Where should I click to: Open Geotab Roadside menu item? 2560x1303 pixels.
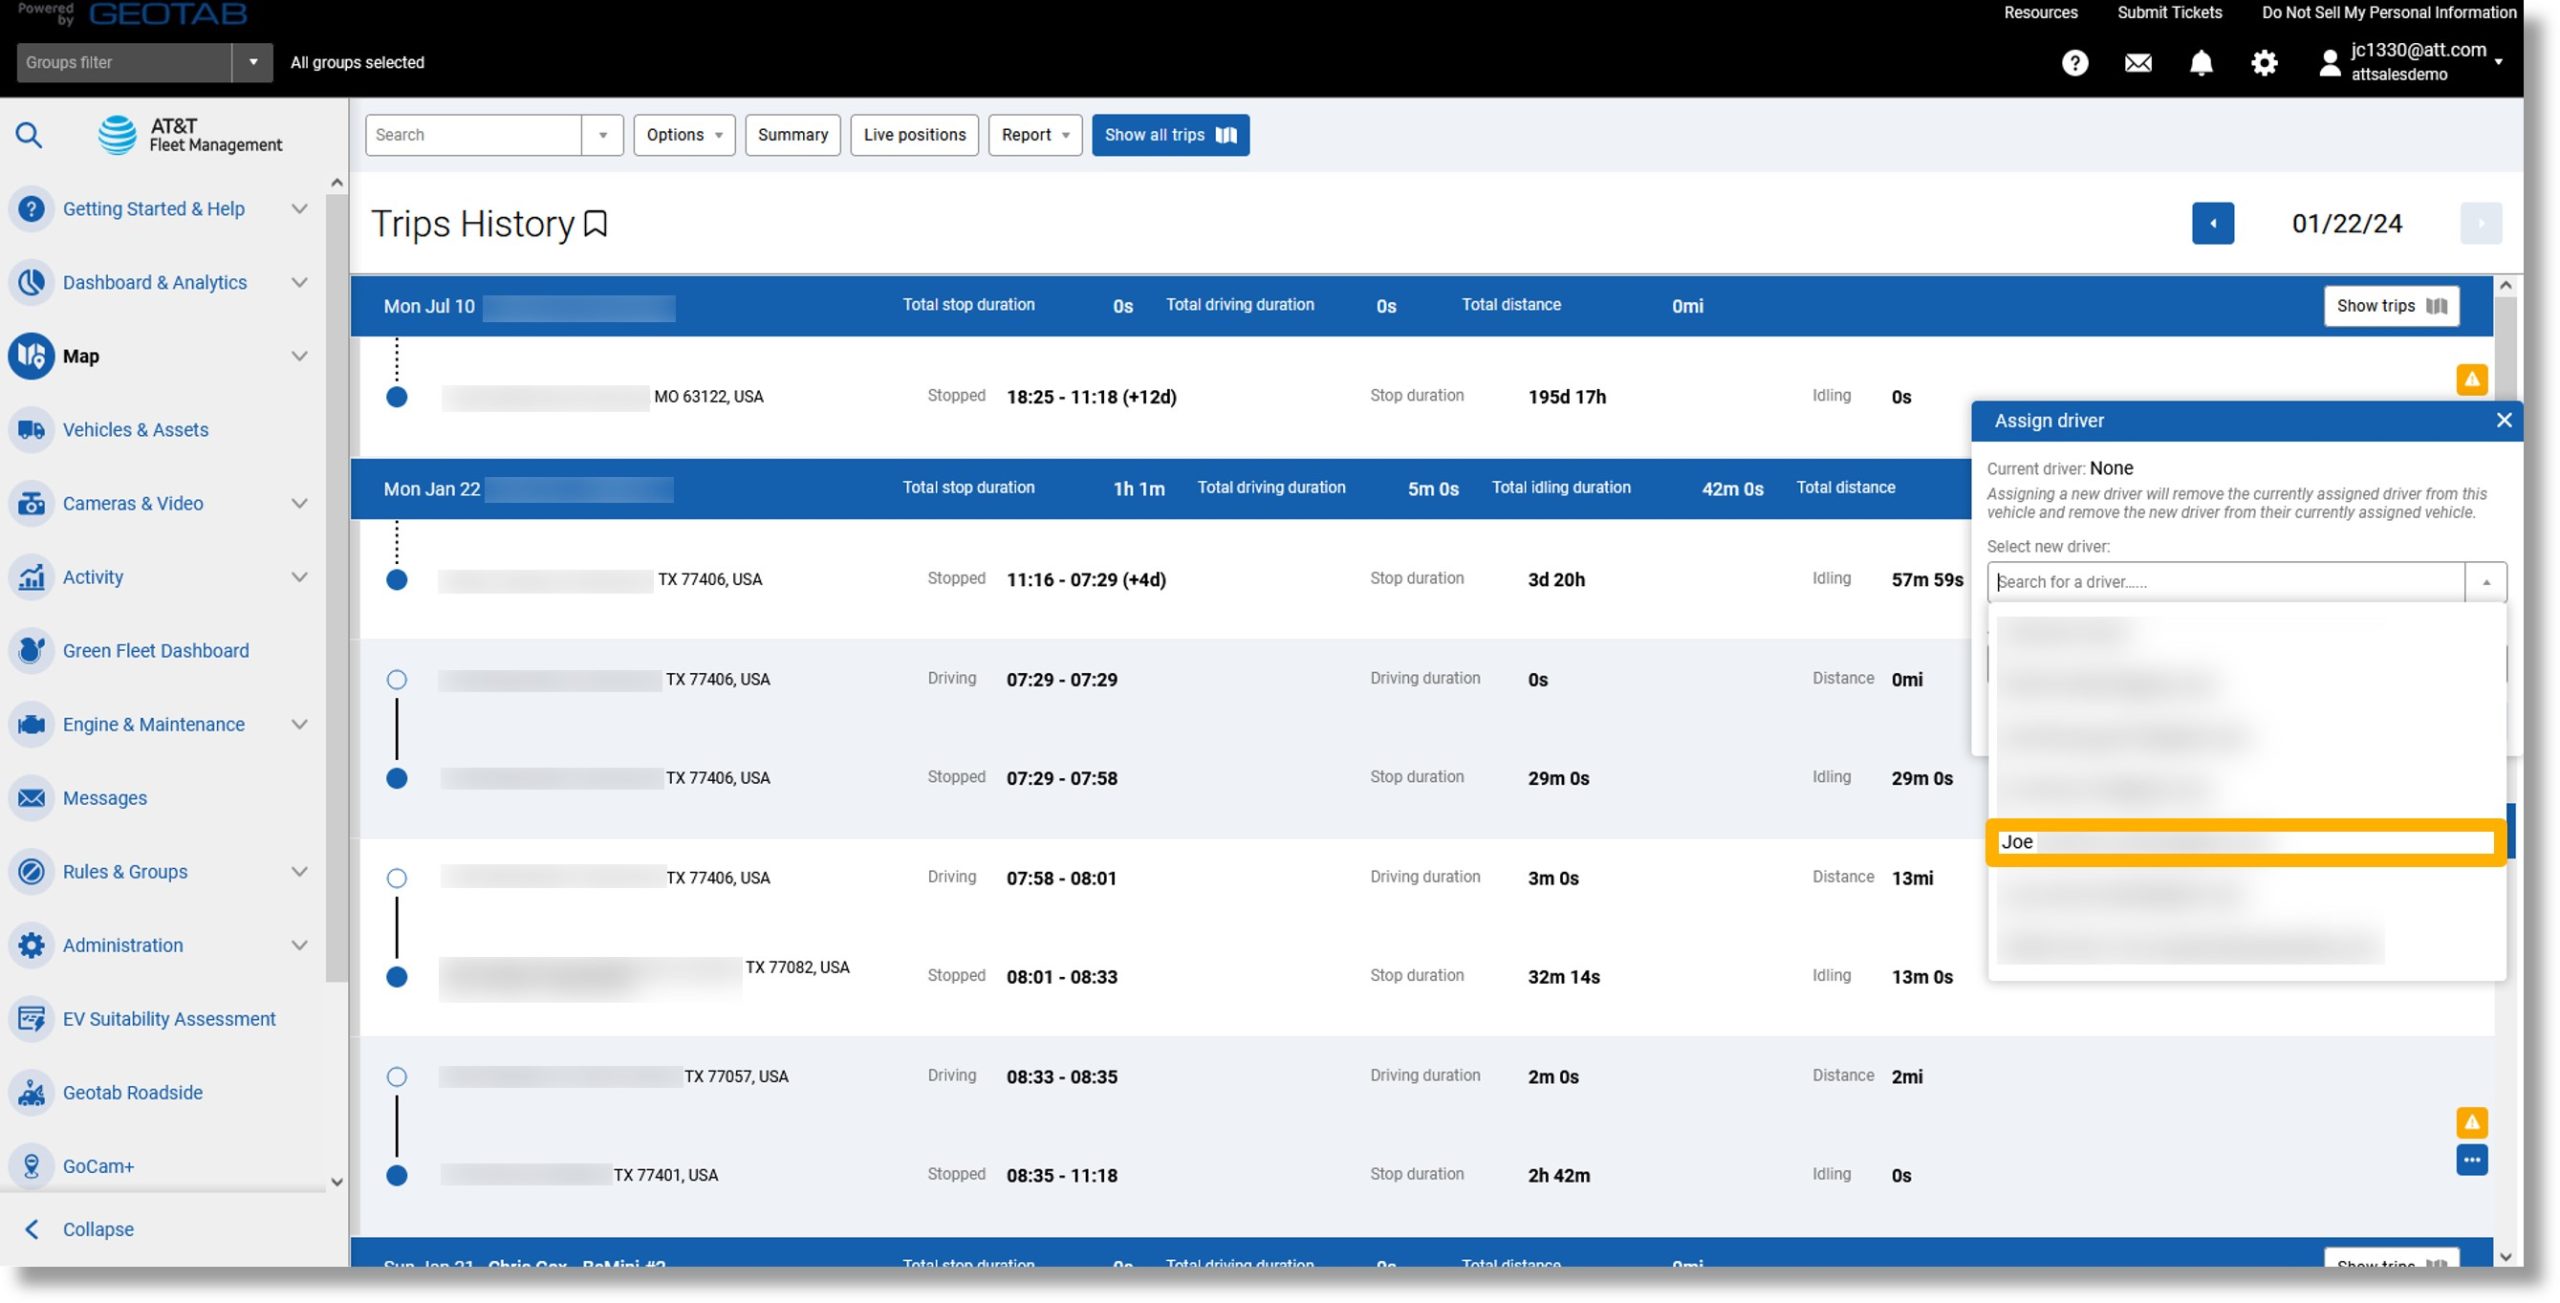coord(133,1093)
